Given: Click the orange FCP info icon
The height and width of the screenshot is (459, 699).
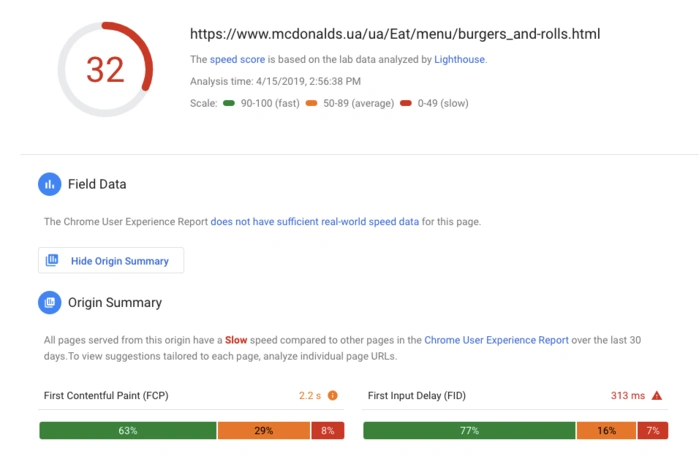Looking at the screenshot, I should (x=332, y=395).
